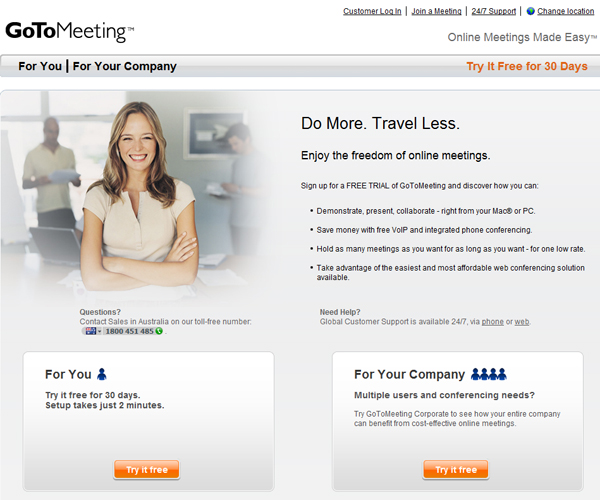
Task: Click Try it free under For You
Action: tap(147, 469)
